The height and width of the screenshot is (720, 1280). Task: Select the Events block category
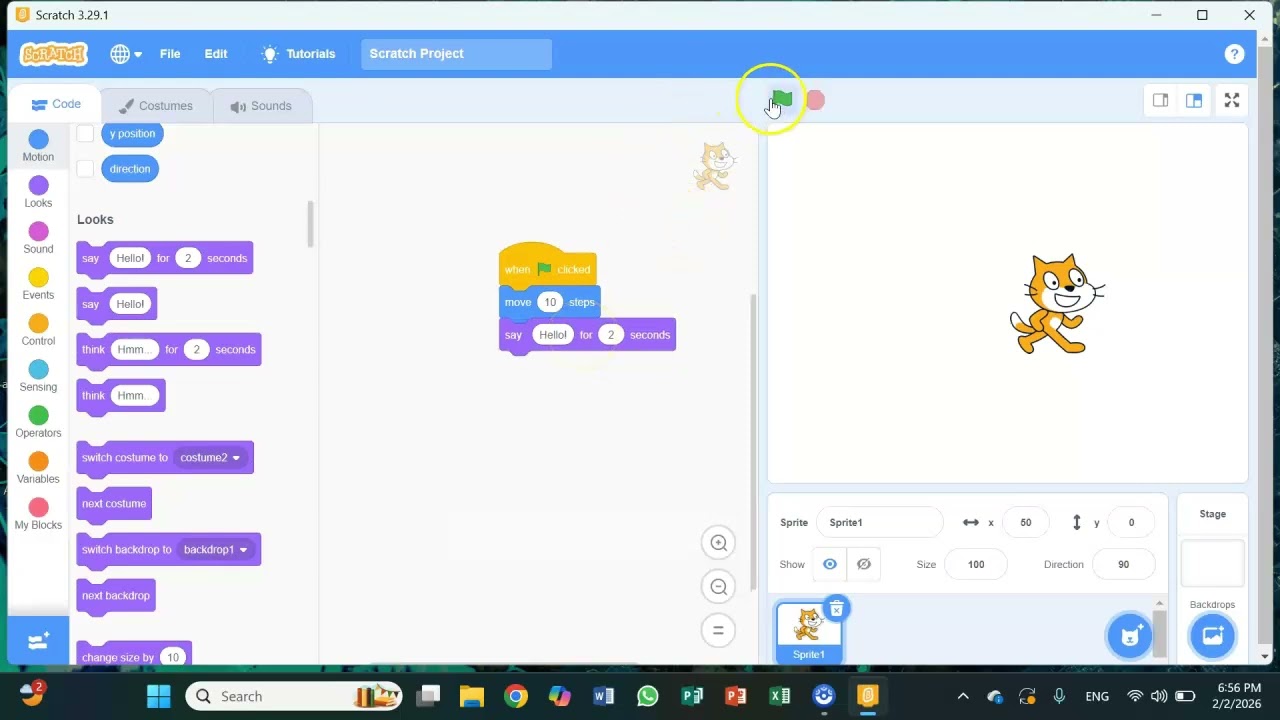click(x=38, y=284)
